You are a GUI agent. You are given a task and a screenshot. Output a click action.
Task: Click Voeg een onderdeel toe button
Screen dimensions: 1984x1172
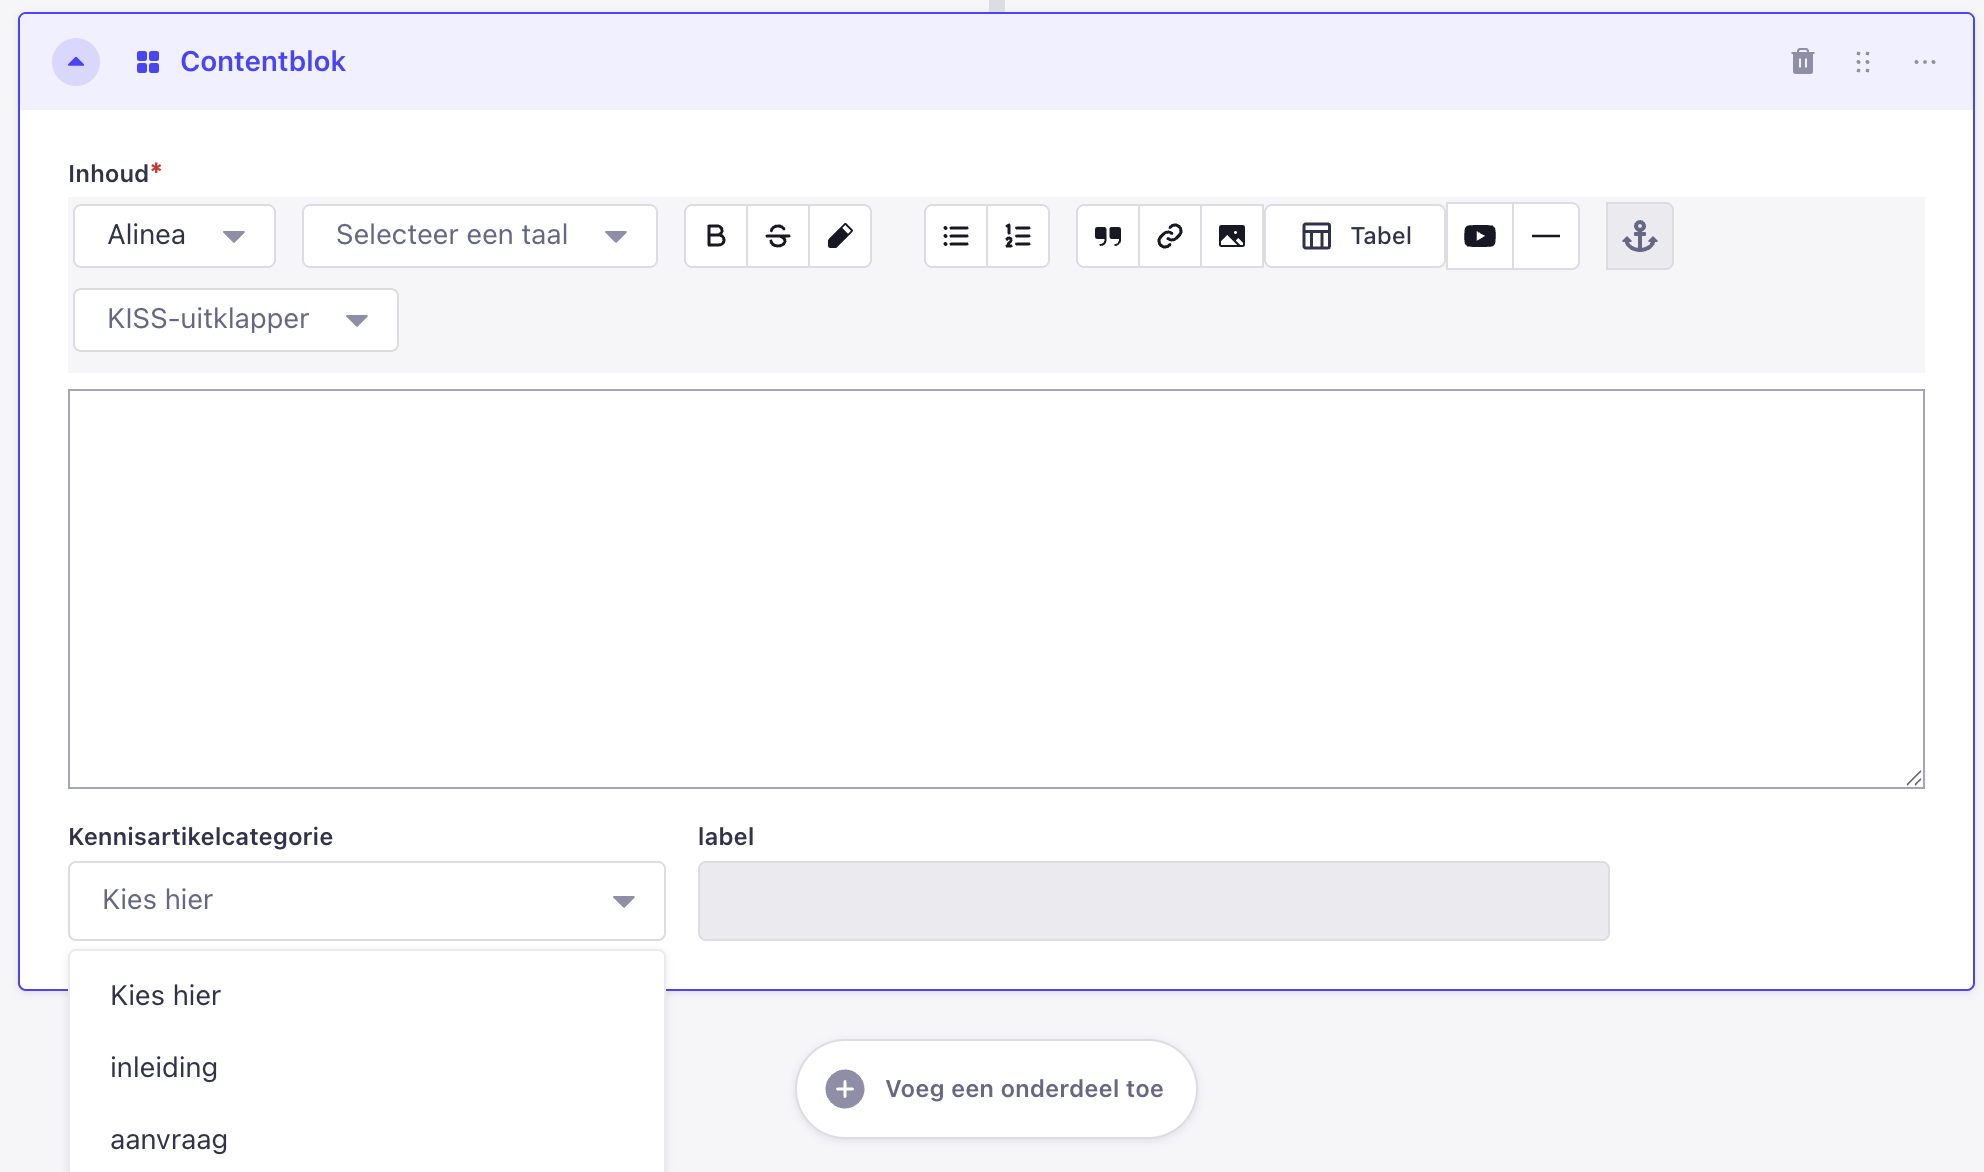click(x=996, y=1089)
